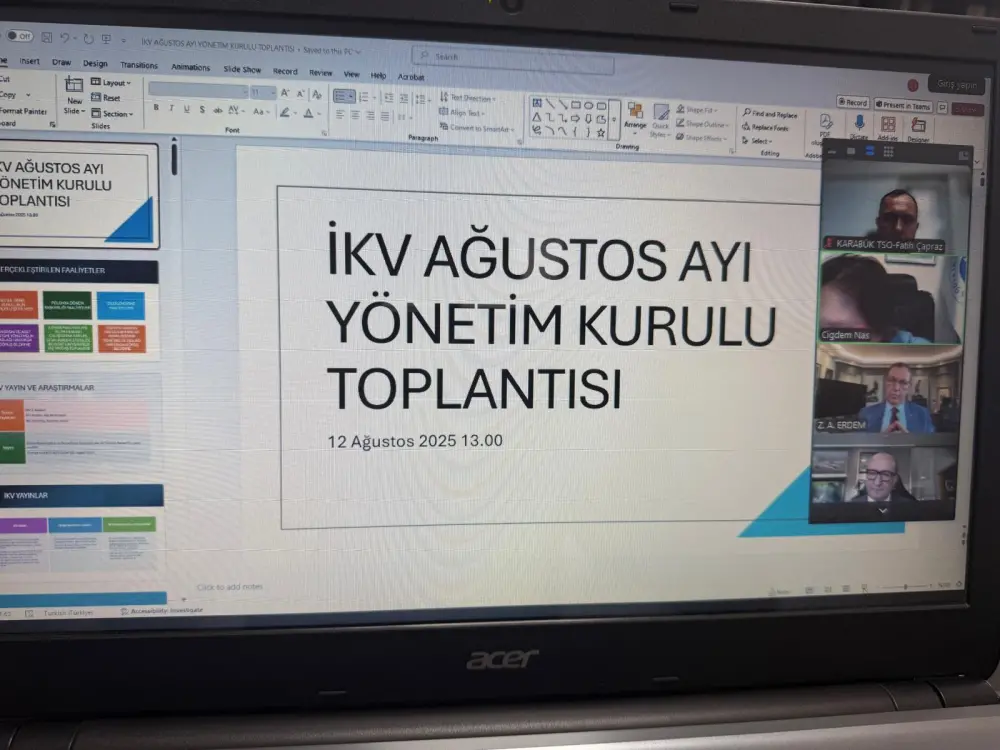Image resolution: width=1000 pixels, height=750 pixels.
Task: Toggle the AutoSave switch off/on
Action: pyautogui.click(x=20, y=36)
